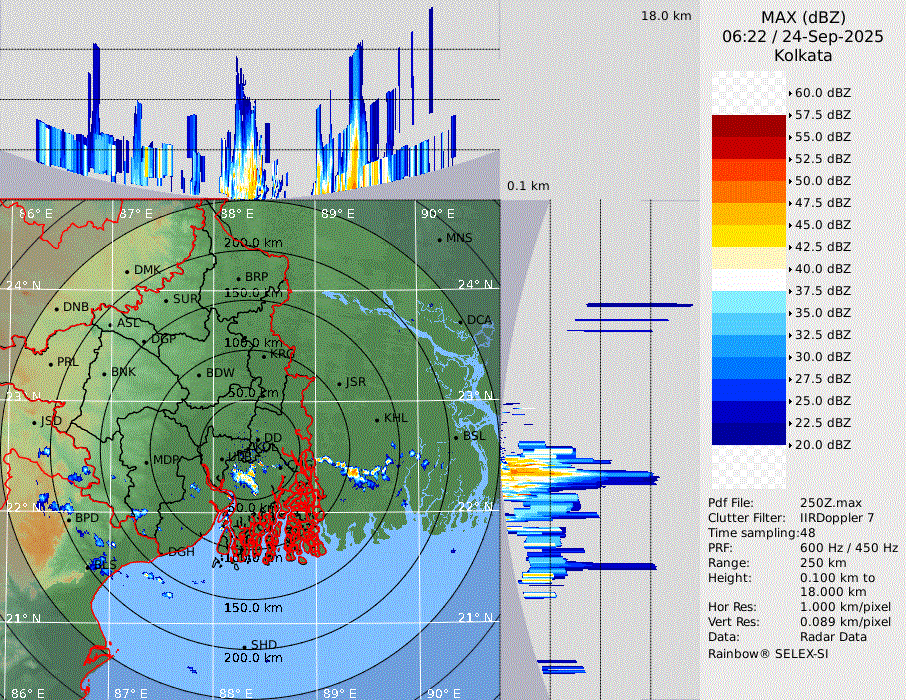This screenshot has height=700, width=906.
Task: Select the BRP station marker
Action: [x=238, y=279]
